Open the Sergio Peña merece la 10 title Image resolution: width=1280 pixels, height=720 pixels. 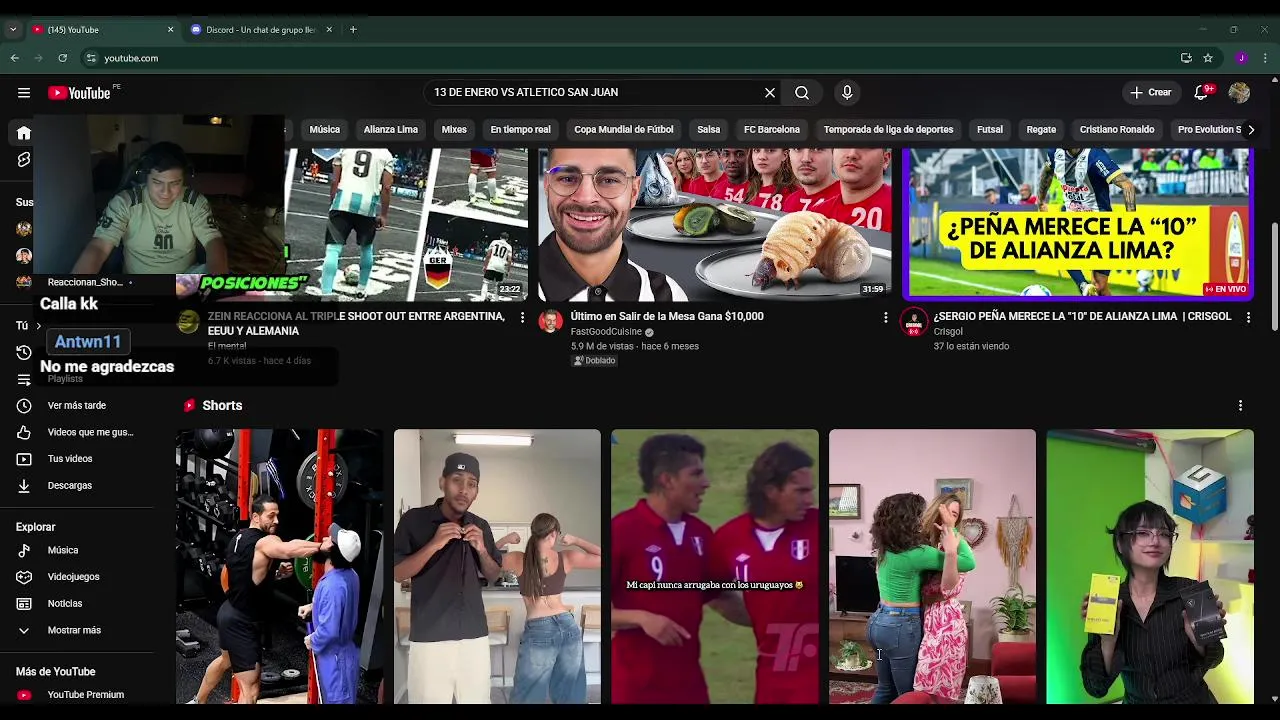pyautogui.click(x=1082, y=317)
